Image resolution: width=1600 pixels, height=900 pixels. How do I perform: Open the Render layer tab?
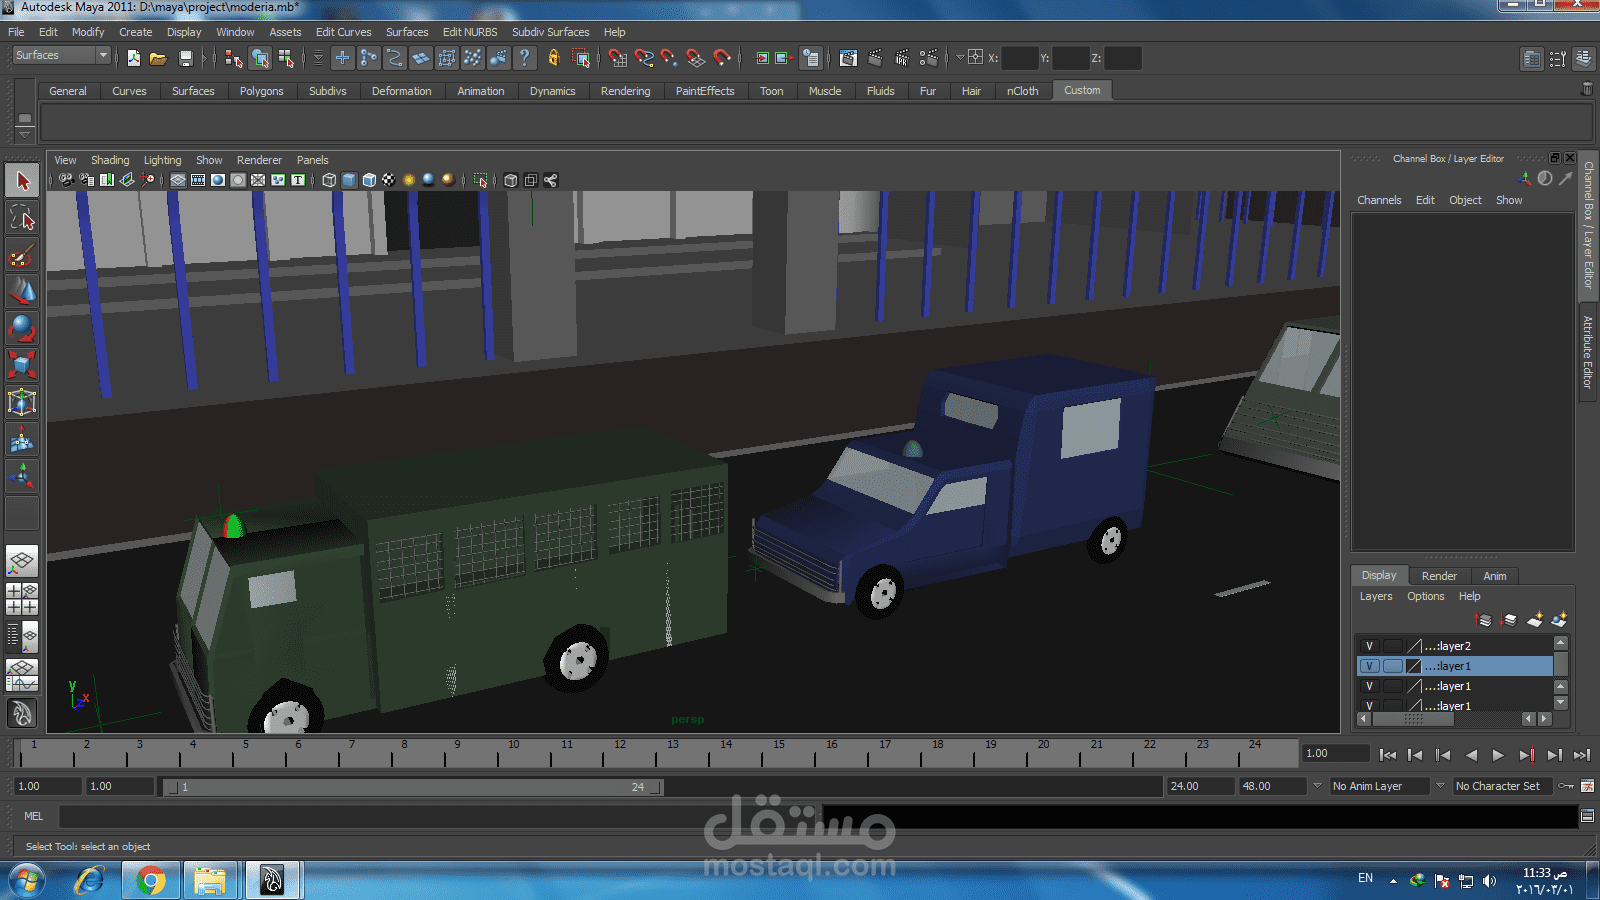click(1439, 576)
